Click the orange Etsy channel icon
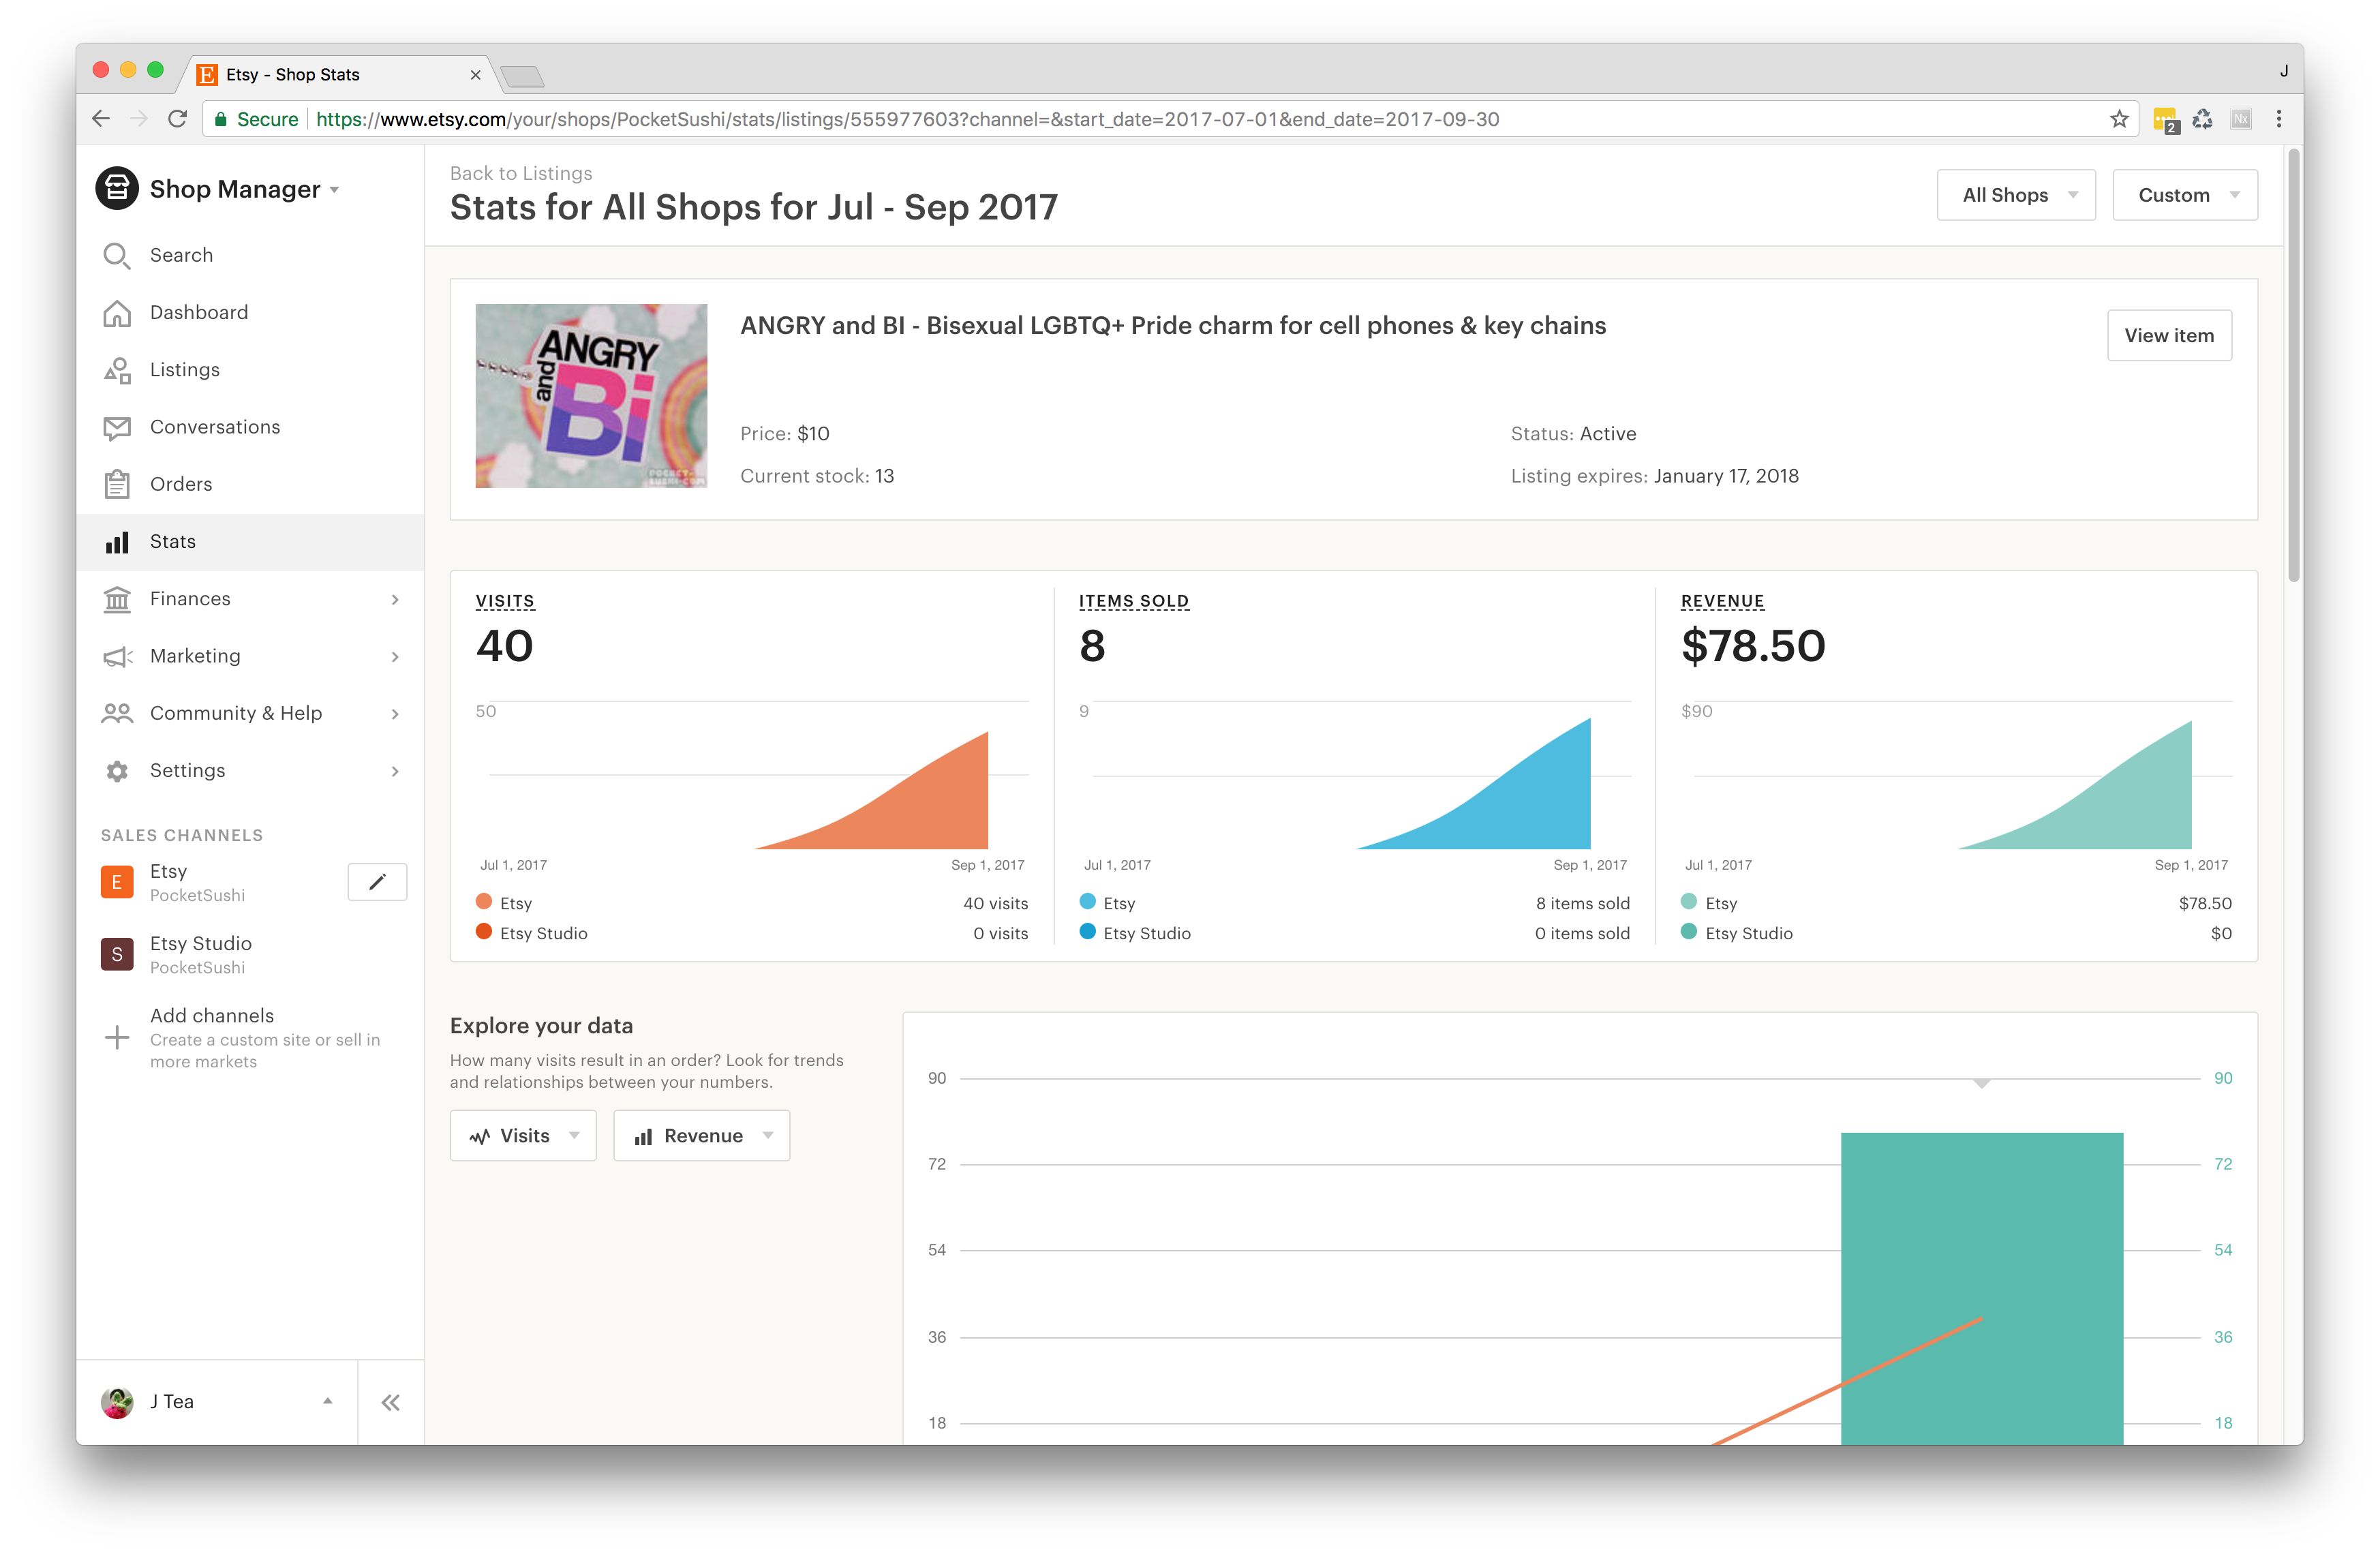Viewport: 2380px width, 1554px height. (117, 882)
